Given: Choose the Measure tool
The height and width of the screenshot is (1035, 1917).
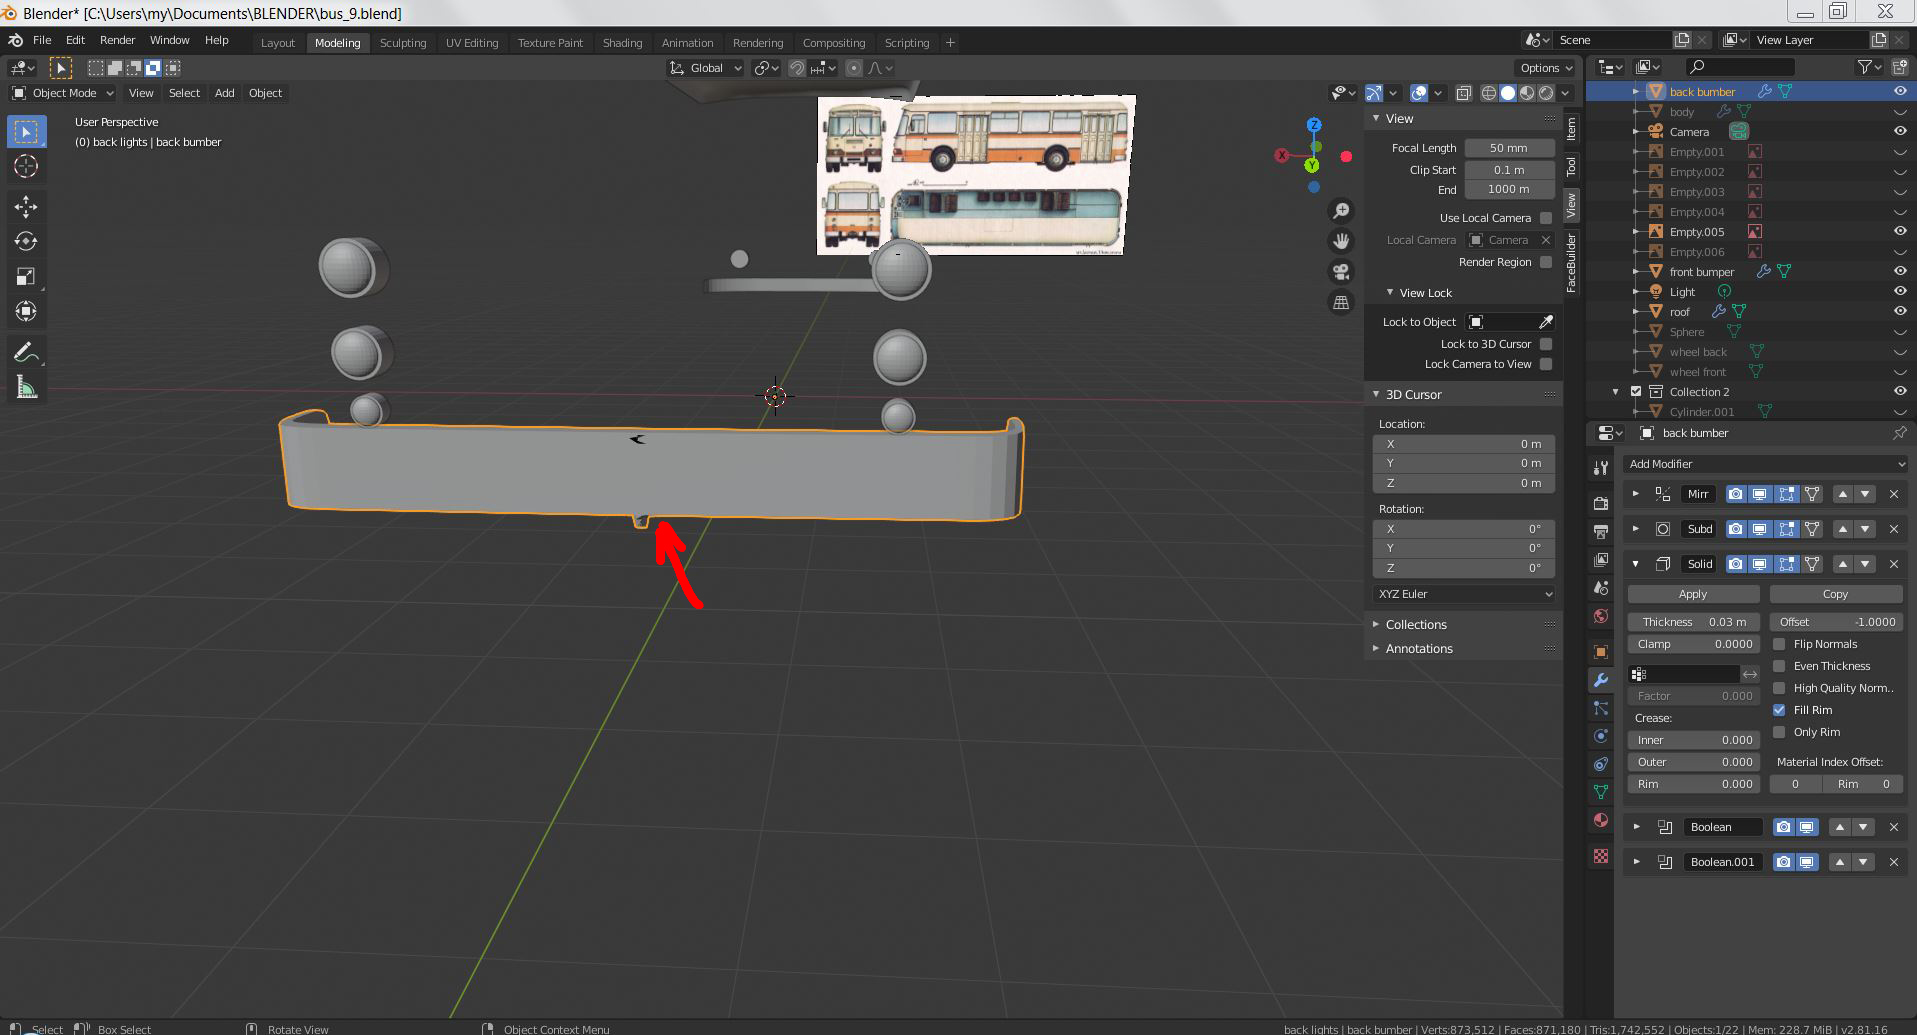Looking at the screenshot, I should (26, 388).
